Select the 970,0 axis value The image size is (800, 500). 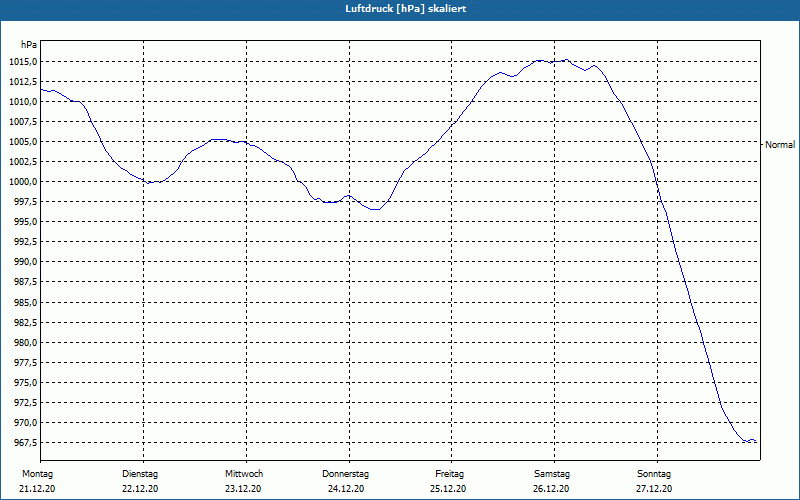[25, 422]
